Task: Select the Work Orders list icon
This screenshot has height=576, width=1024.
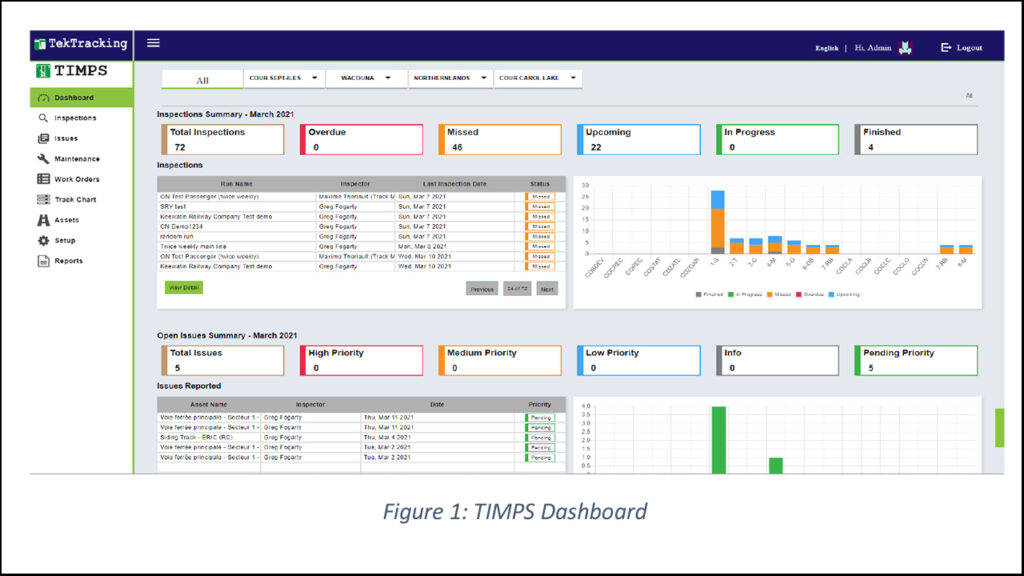Action: pyautogui.click(x=43, y=179)
